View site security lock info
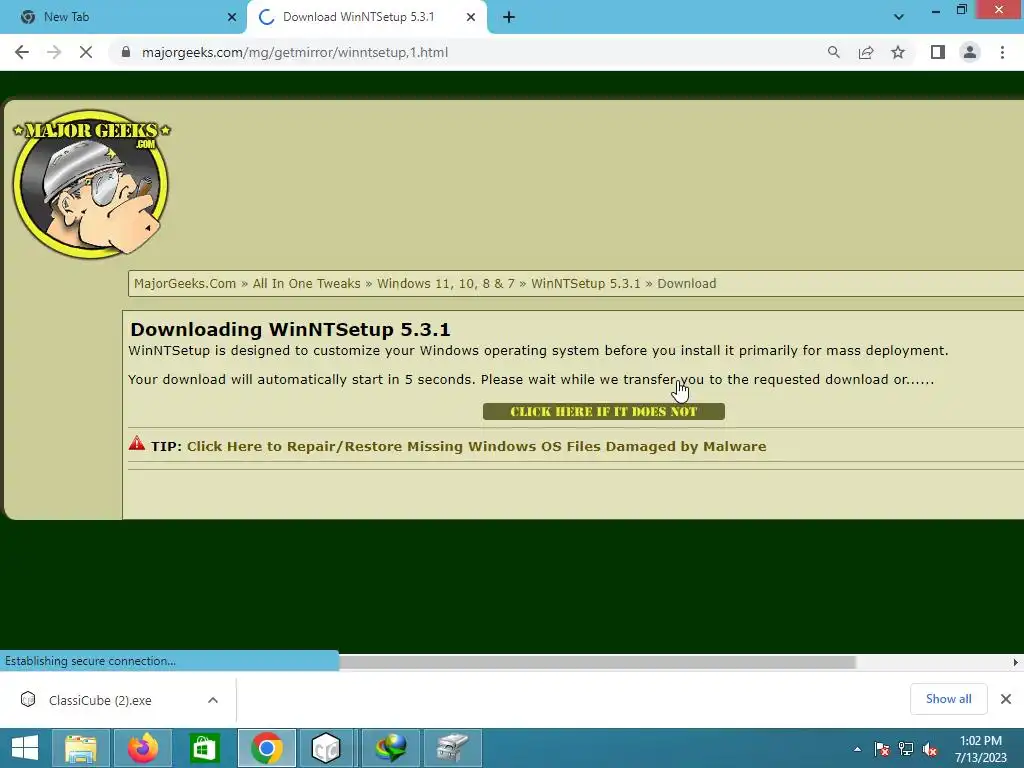This screenshot has height=768, width=1024. (126, 52)
